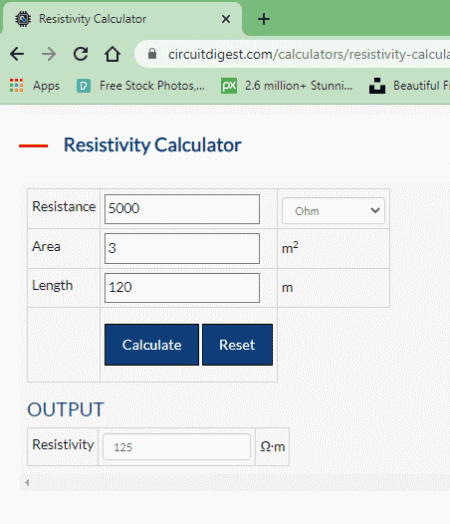Click the horizontal scrollbar left arrow

pyautogui.click(x=27, y=482)
